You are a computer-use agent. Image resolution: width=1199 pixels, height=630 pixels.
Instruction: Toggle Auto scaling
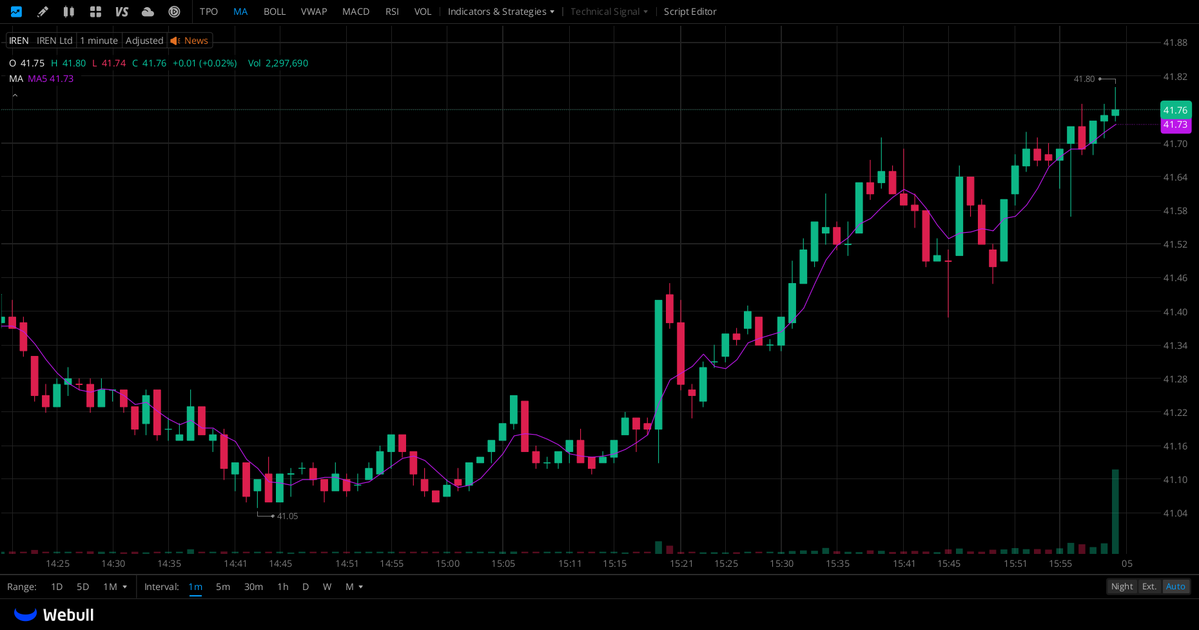(x=1175, y=586)
